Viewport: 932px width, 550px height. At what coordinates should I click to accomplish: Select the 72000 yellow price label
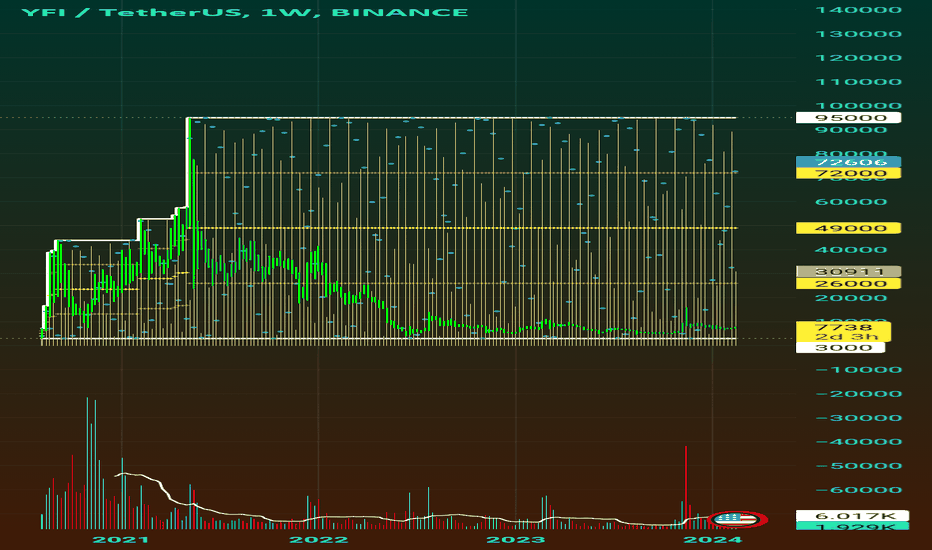(x=848, y=173)
